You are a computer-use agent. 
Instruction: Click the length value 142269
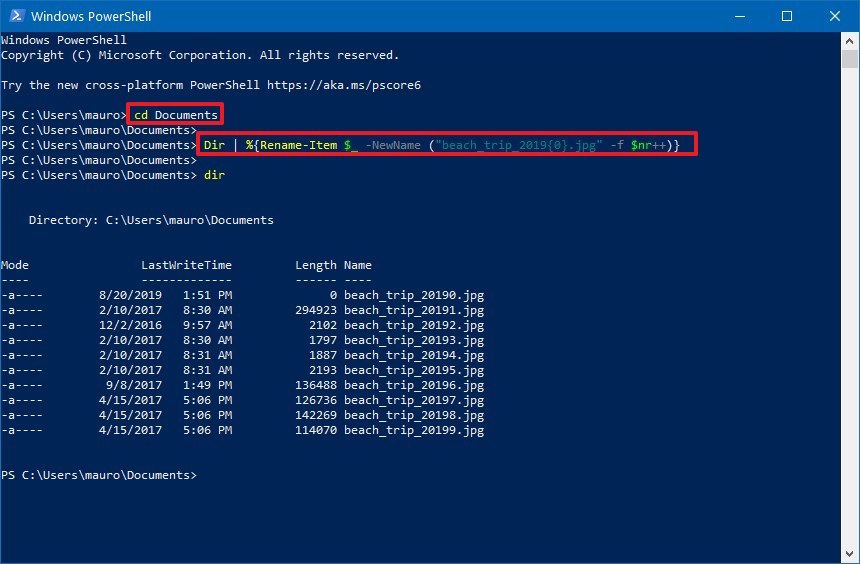tap(316, 415)
